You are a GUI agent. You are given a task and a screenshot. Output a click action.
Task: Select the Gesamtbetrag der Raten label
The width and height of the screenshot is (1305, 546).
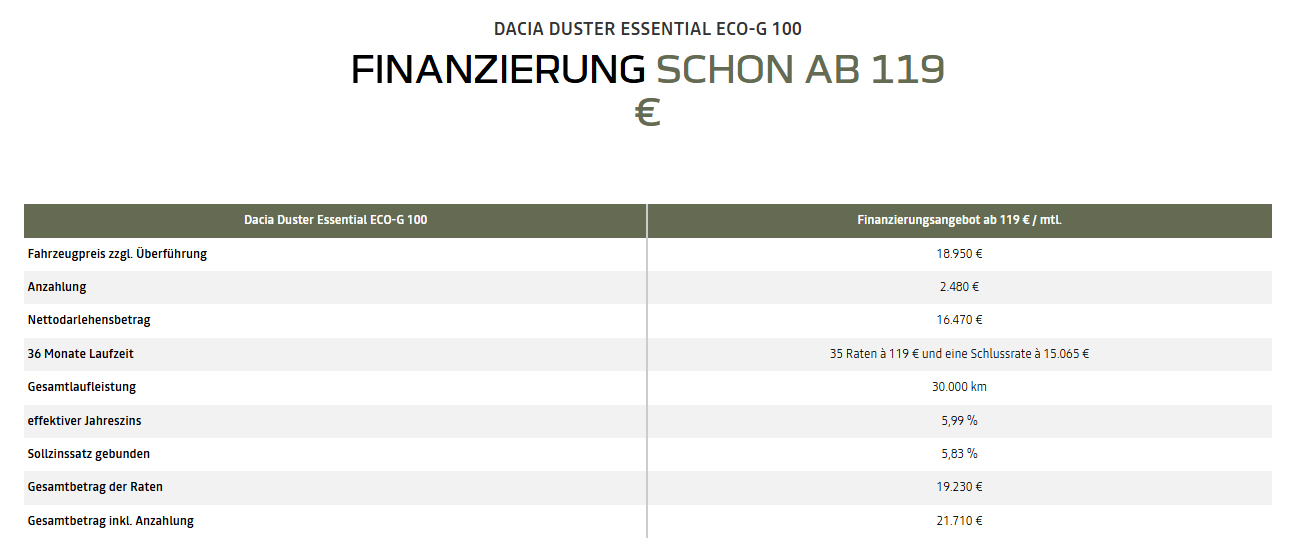(95, 487)
